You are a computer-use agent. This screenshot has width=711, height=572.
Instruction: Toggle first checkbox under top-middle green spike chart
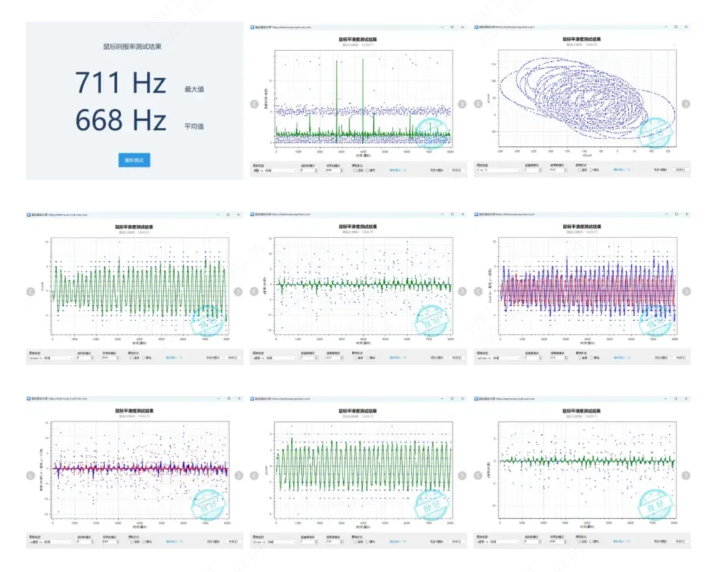tap(354, 171)
